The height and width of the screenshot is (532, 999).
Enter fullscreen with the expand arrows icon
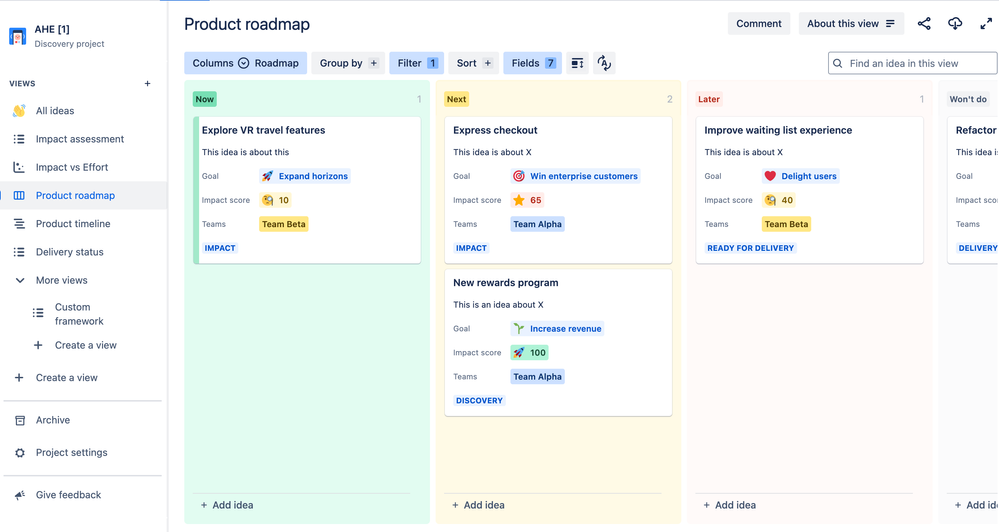click(x=986, y=24)
